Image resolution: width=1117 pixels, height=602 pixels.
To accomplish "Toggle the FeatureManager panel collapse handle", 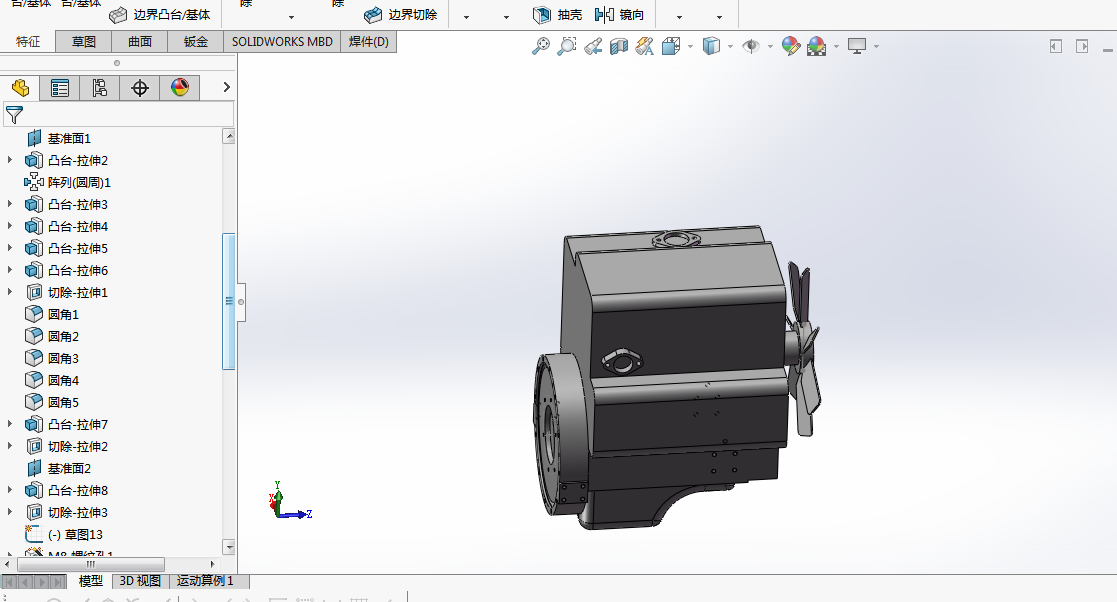I will pos(241,302).
